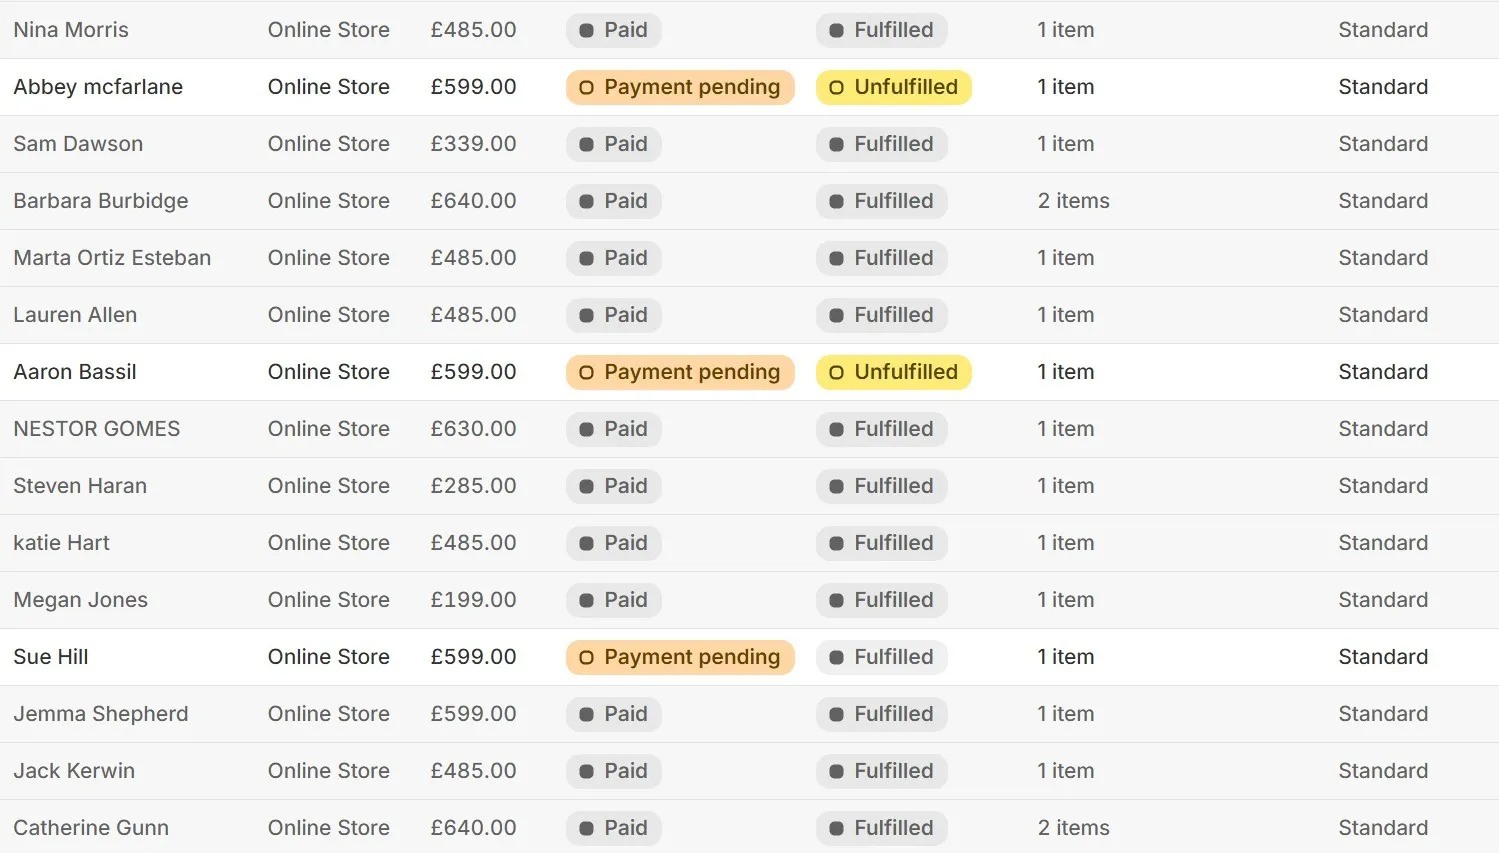Click Abbey mcfarlane's Payment pending badge
Screen dimensions: 1499x853
(680, 87)
